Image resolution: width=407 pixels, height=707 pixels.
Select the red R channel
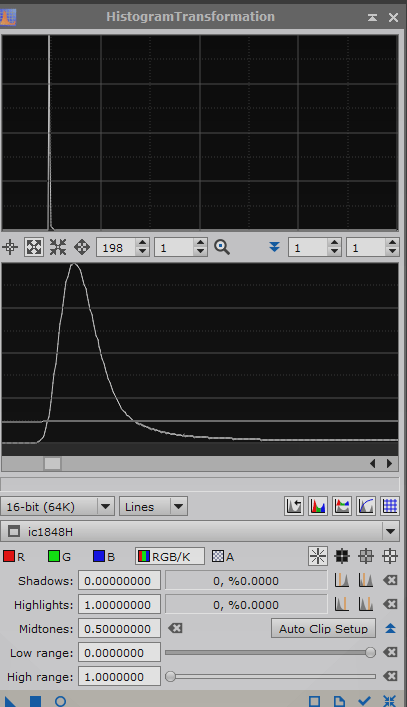click(14, 556)
